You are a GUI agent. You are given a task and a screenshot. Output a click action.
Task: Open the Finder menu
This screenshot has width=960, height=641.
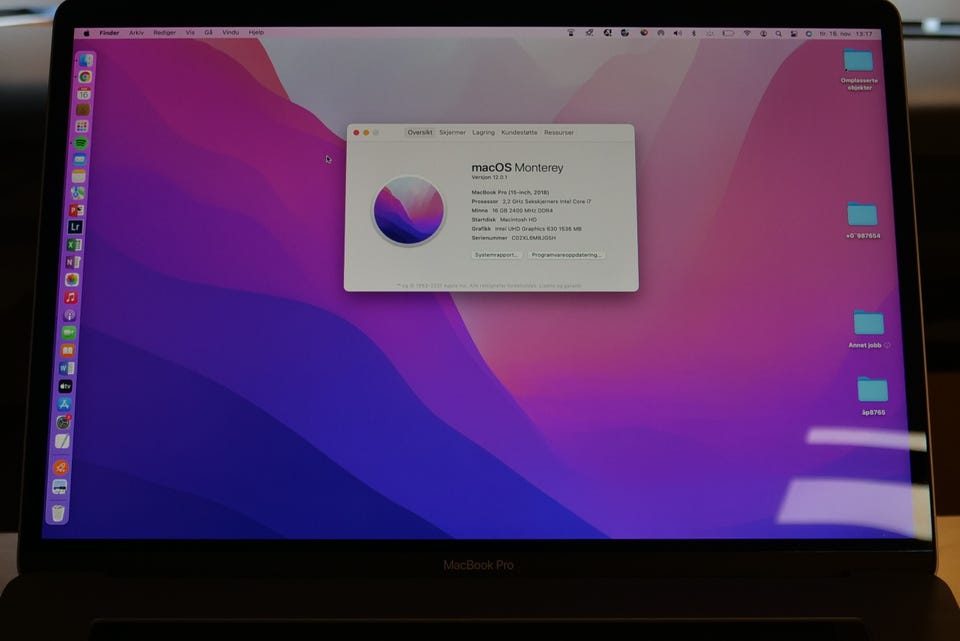109,33
